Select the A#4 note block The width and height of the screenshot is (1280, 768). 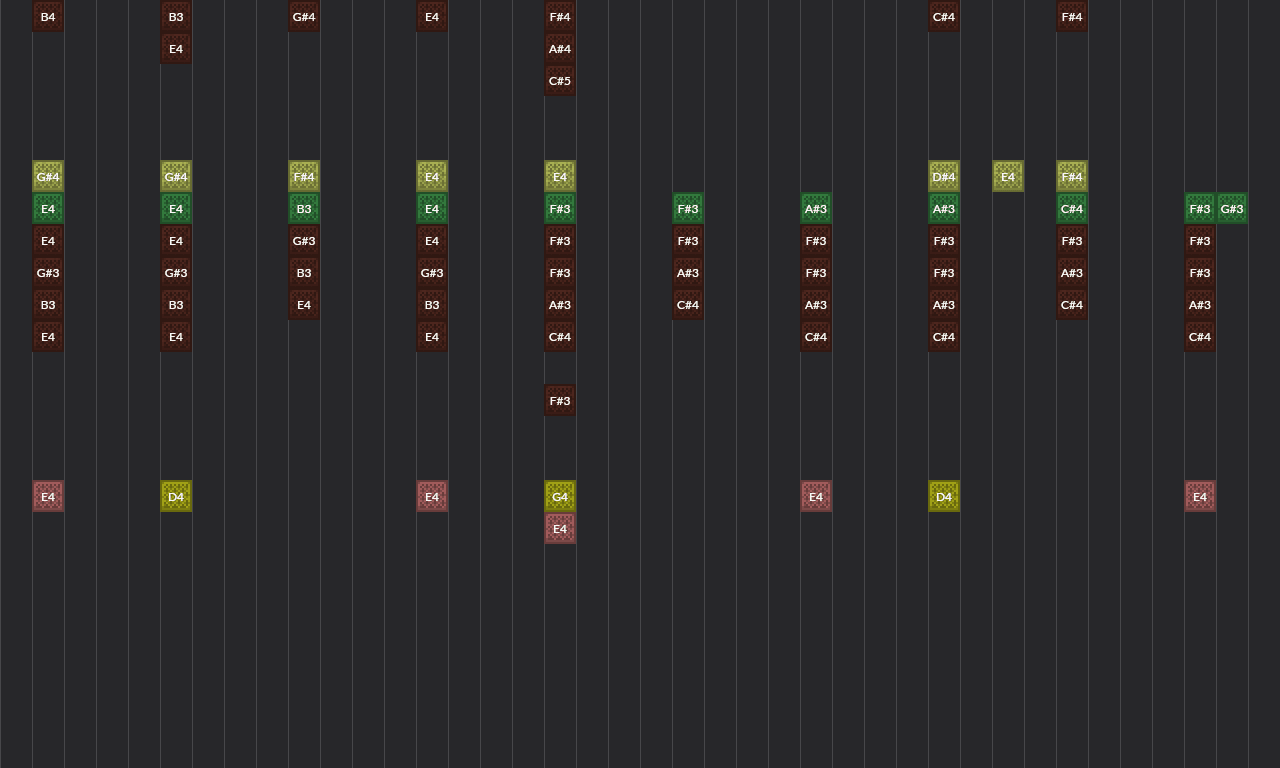click(x=560, y=48)
